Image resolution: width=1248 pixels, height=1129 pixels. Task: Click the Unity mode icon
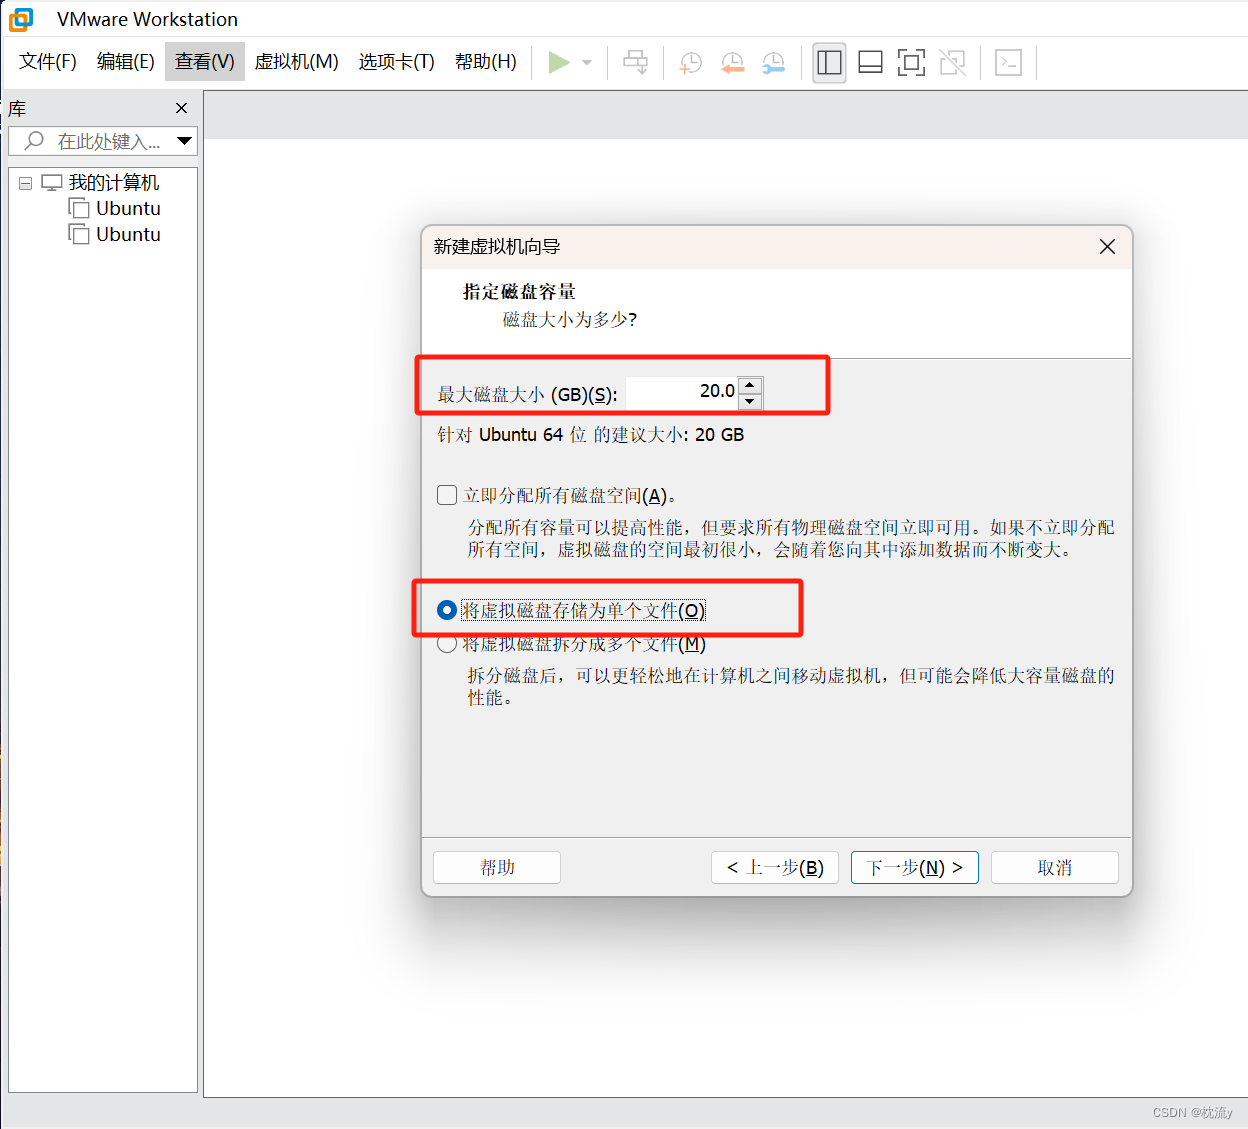(952, 63)
